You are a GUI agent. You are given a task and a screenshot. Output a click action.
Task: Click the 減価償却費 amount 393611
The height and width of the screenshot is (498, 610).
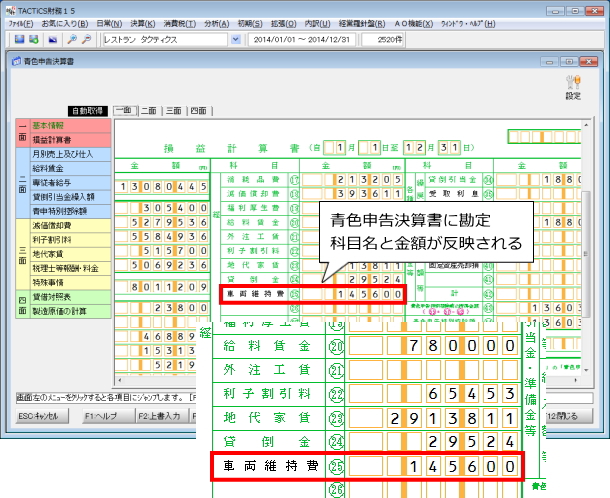352,194
